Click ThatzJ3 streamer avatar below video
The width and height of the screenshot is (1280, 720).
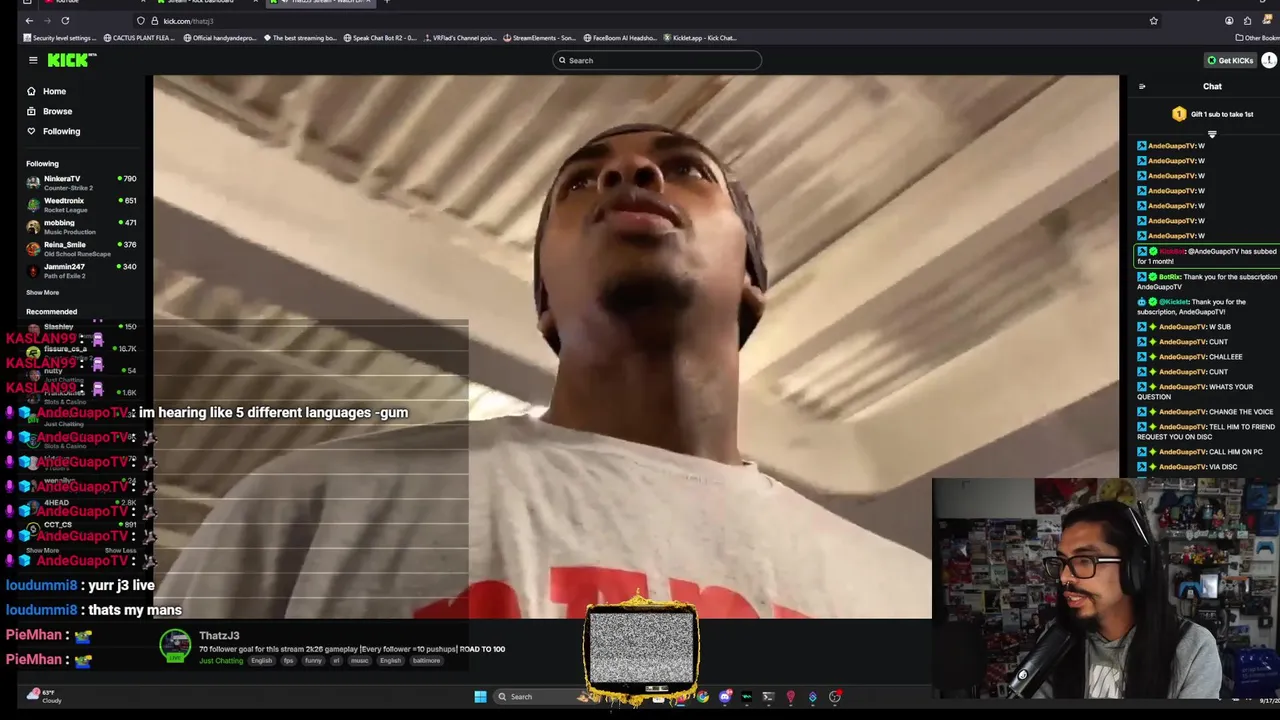coord(175,646)
